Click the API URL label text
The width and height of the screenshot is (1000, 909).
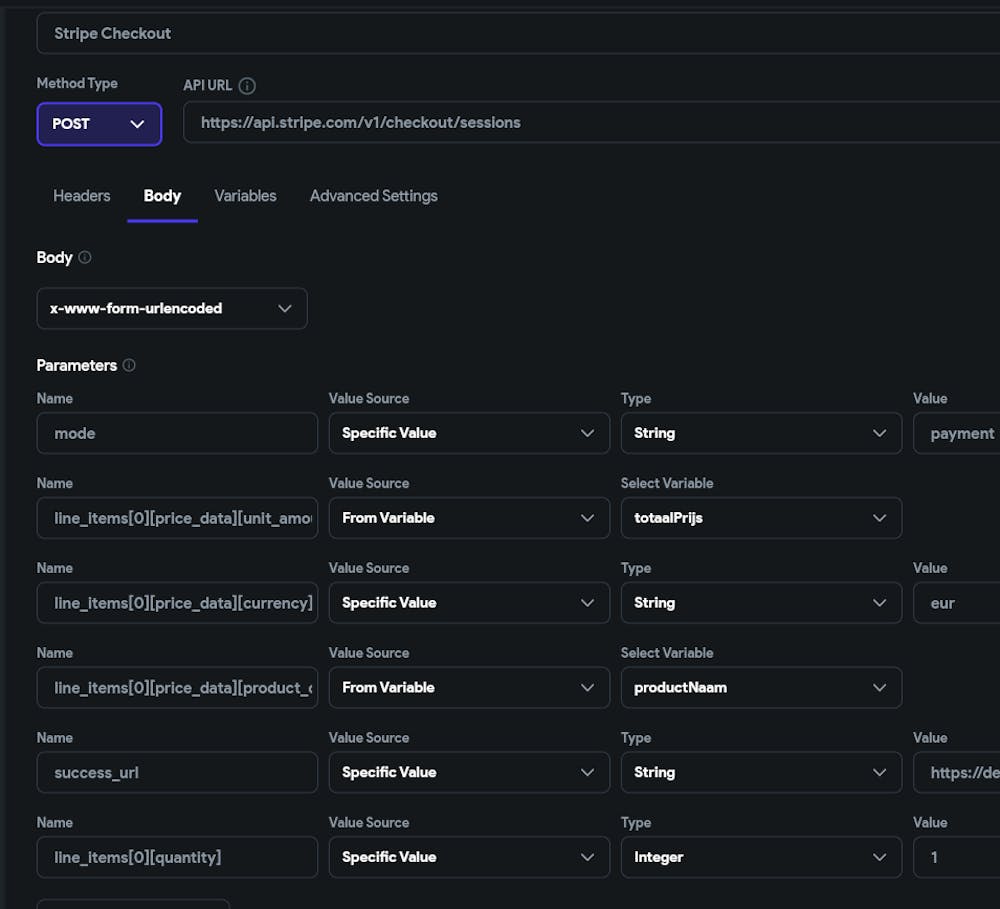(x=207, y=85)
